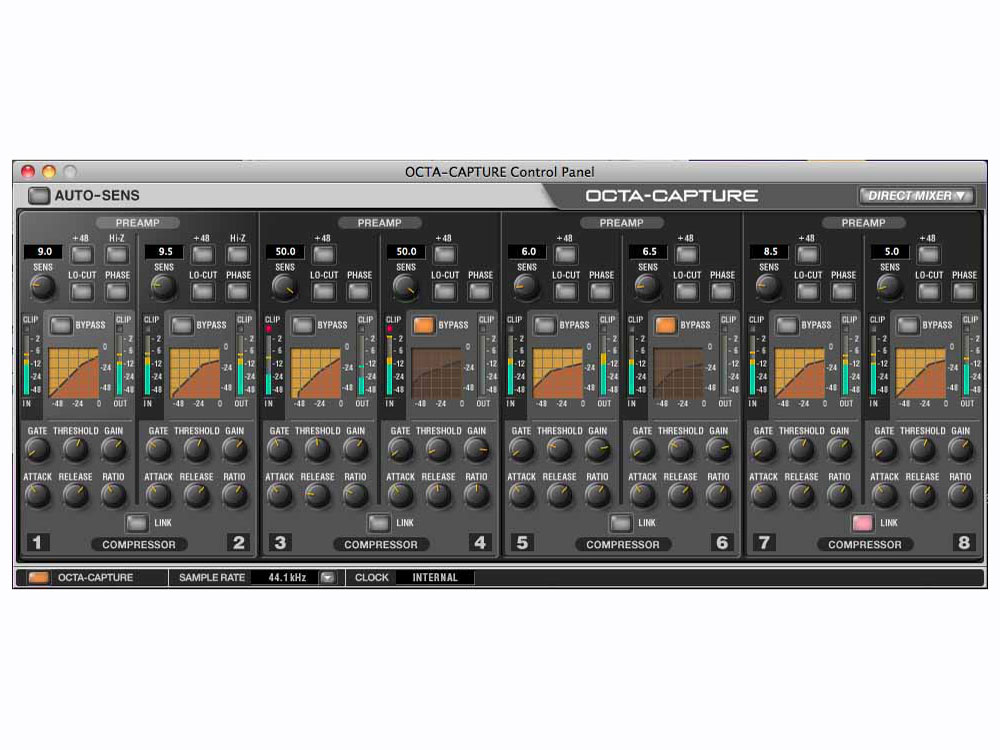Link channels 1 and 2
1000x750 pixels.
click(136, 523)
